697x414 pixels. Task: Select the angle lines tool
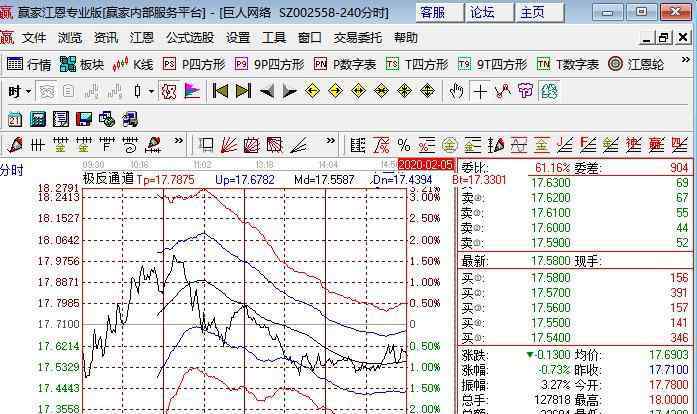click(298, 145)
